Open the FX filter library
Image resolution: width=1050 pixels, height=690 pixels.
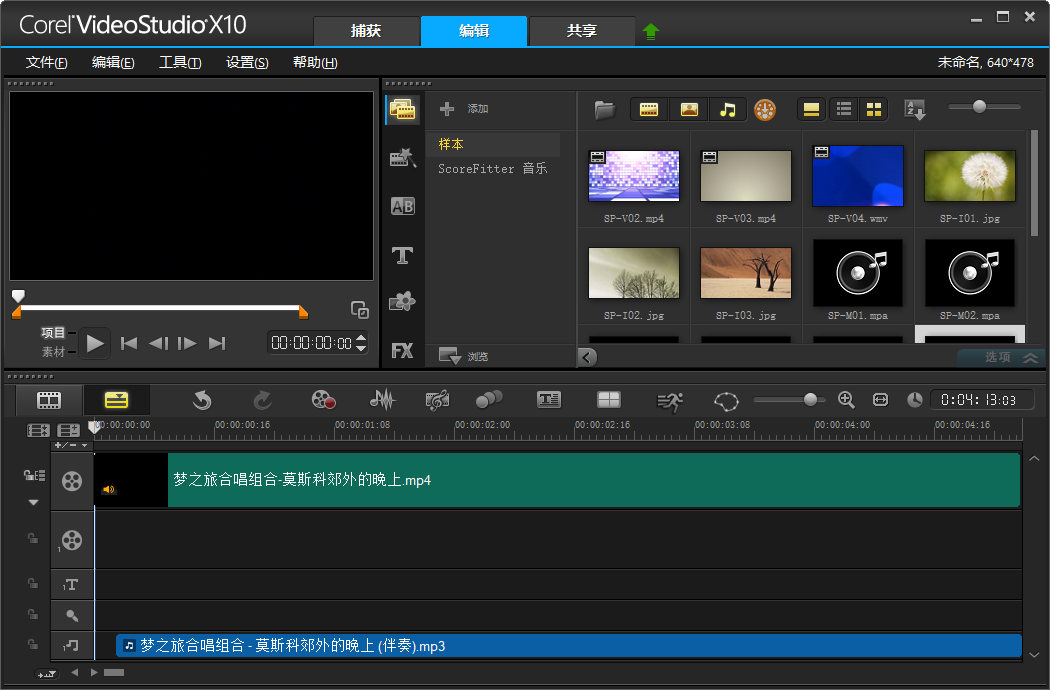pyautogui.click(x=402, y=351)
